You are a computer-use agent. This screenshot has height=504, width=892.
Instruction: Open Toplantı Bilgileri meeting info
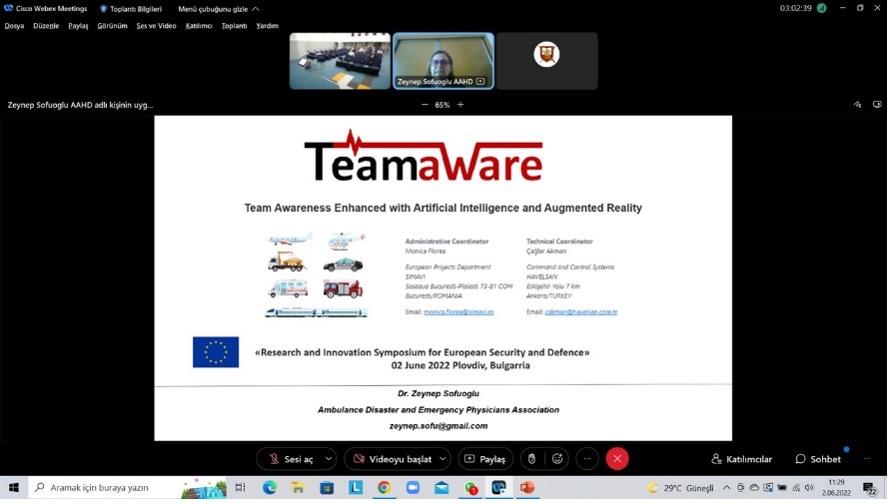pyautogui.click(x=131, y=9)
